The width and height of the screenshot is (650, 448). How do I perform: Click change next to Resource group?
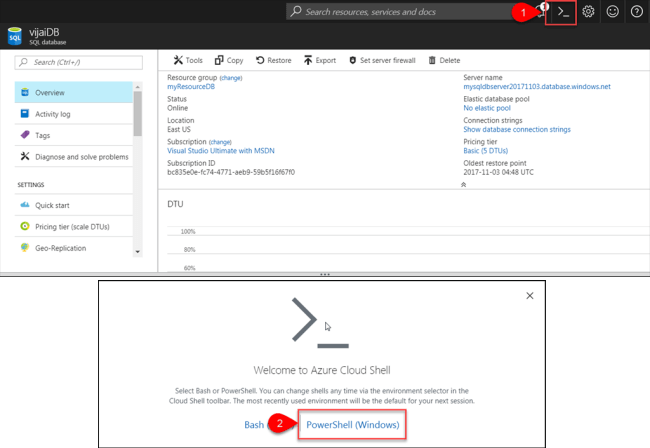pyautogui.click(x=231, y=78)
